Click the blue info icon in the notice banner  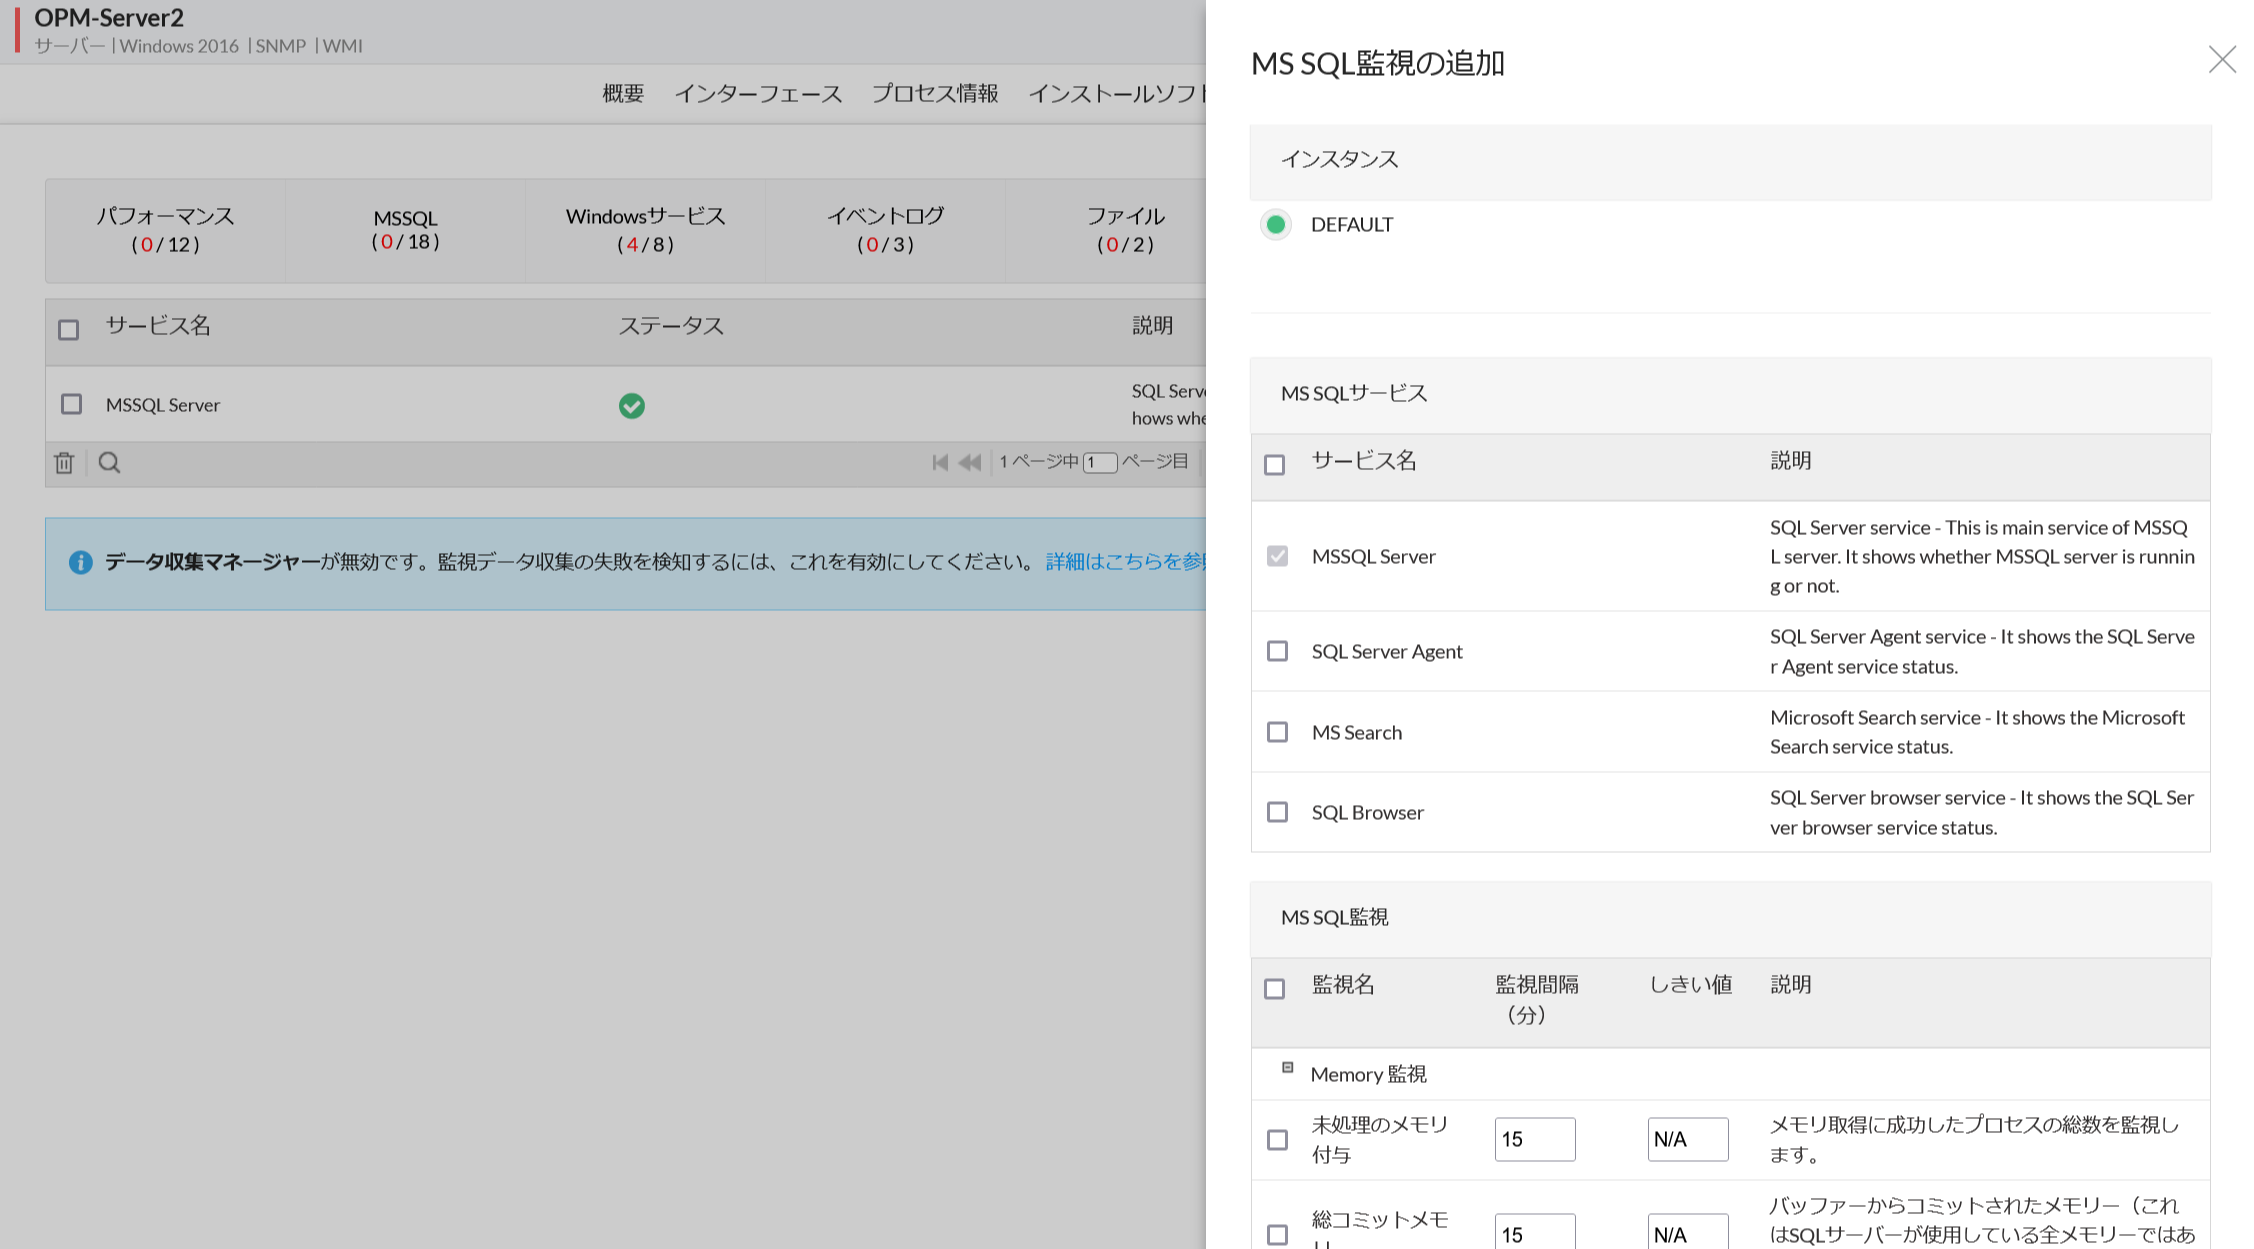click(x=80, y=562)
